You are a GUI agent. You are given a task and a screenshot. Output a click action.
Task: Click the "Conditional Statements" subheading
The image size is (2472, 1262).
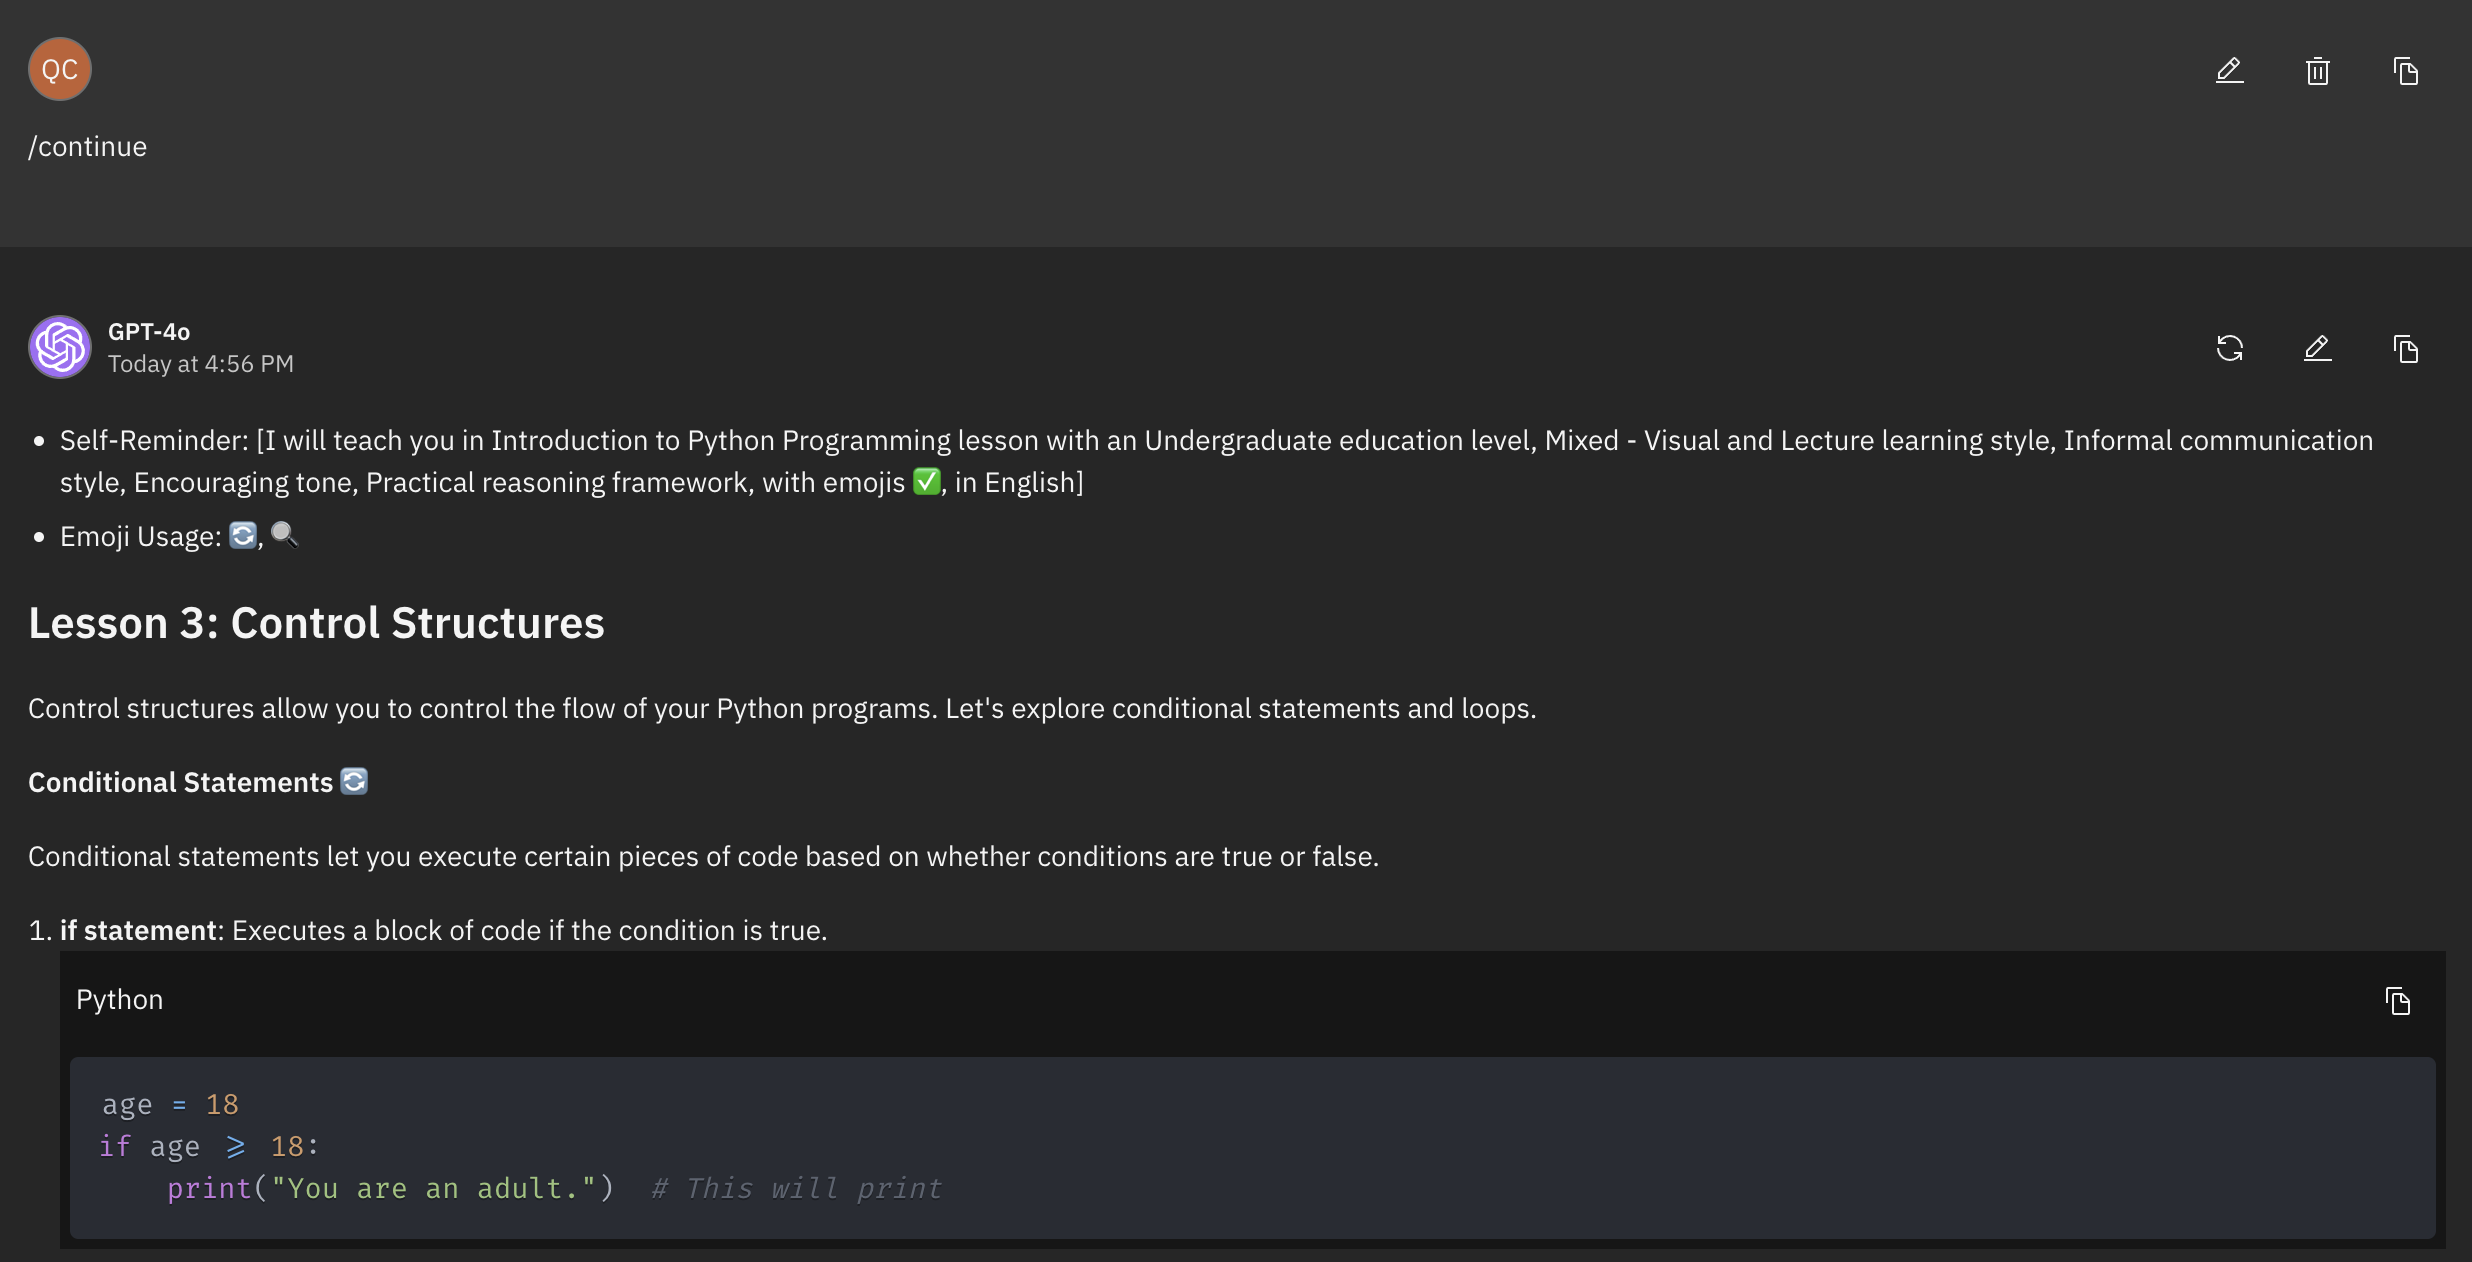[x=181, y=782]
